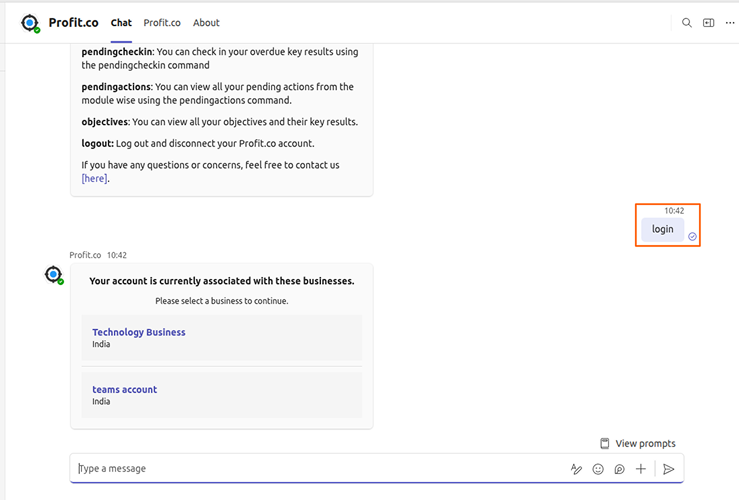Select the teams account business
This screenshot has height=500, width=739.
click(222, 395)
